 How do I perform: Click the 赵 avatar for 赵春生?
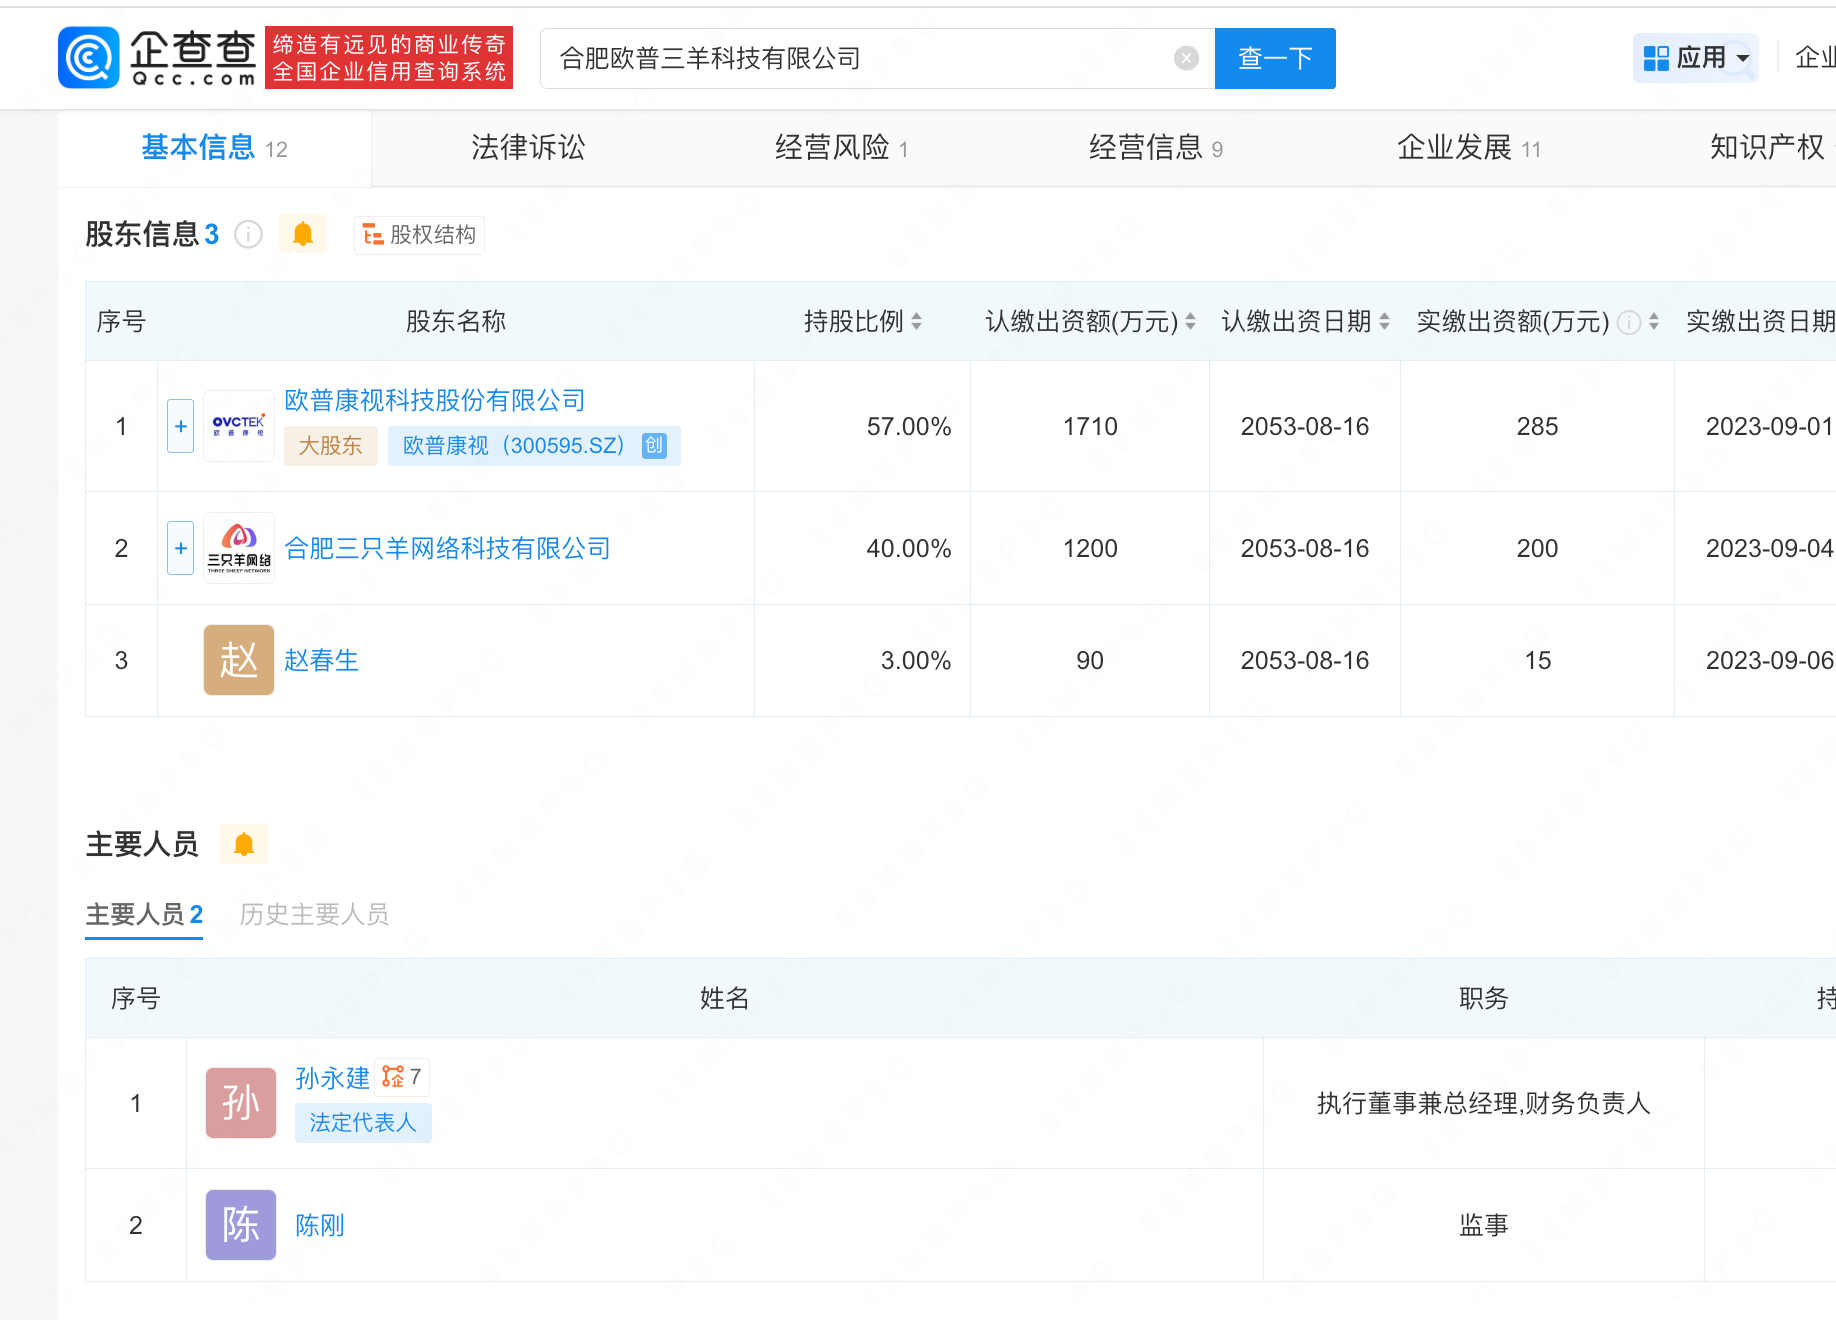pos(239,660)
